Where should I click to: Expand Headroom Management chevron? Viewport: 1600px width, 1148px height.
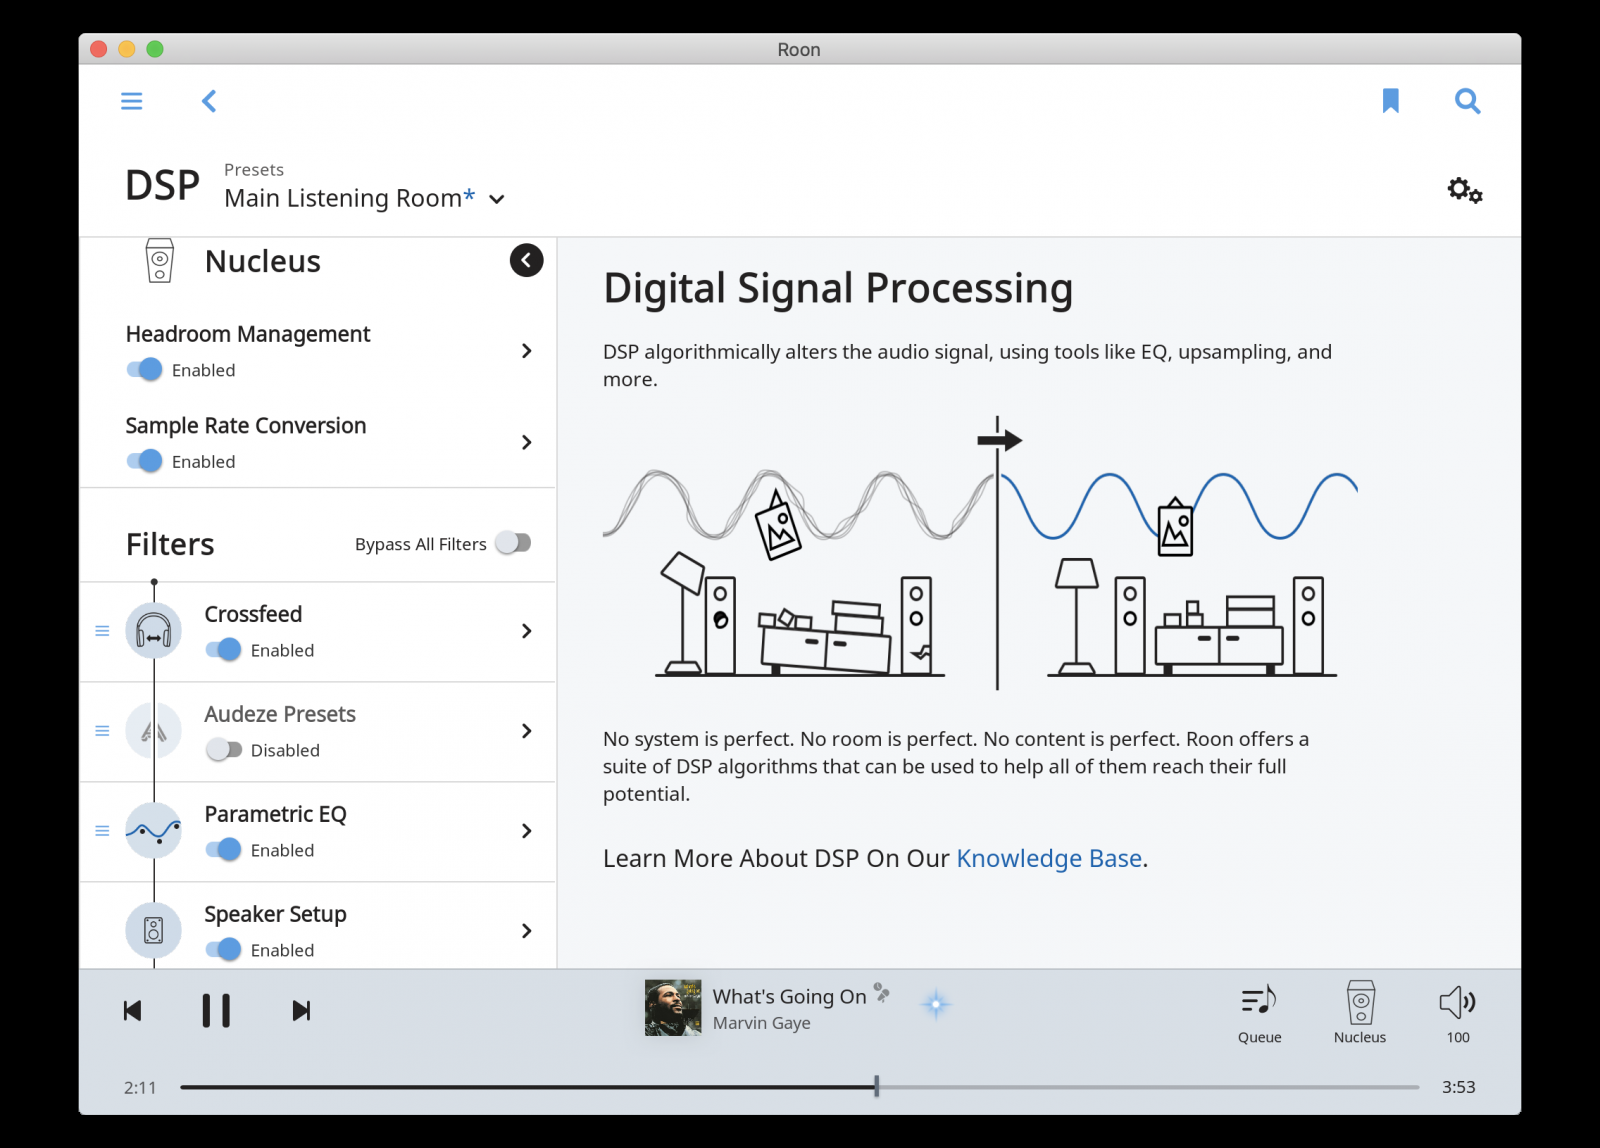point(526,351)
